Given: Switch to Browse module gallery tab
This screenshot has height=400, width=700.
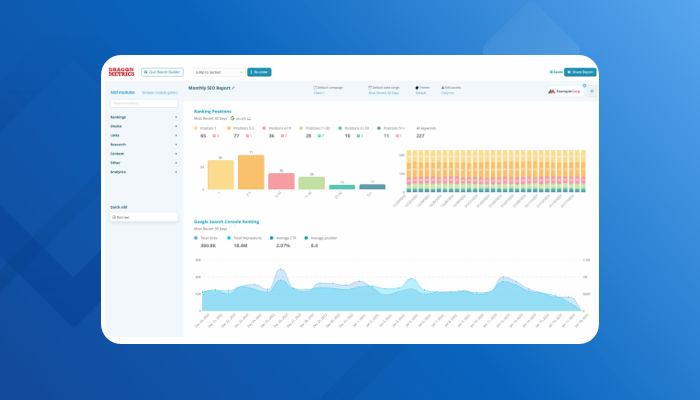Looking at the screenshot, I should [160, 91].
